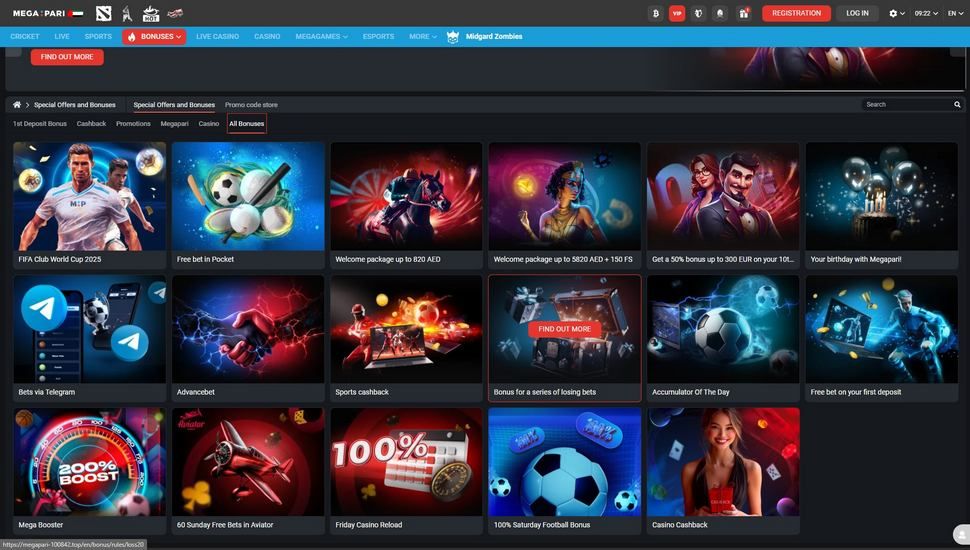Open the EN language dropdown
Image resolution: width=970 pixels, height=550 pixels.
(x=955, y=13)
